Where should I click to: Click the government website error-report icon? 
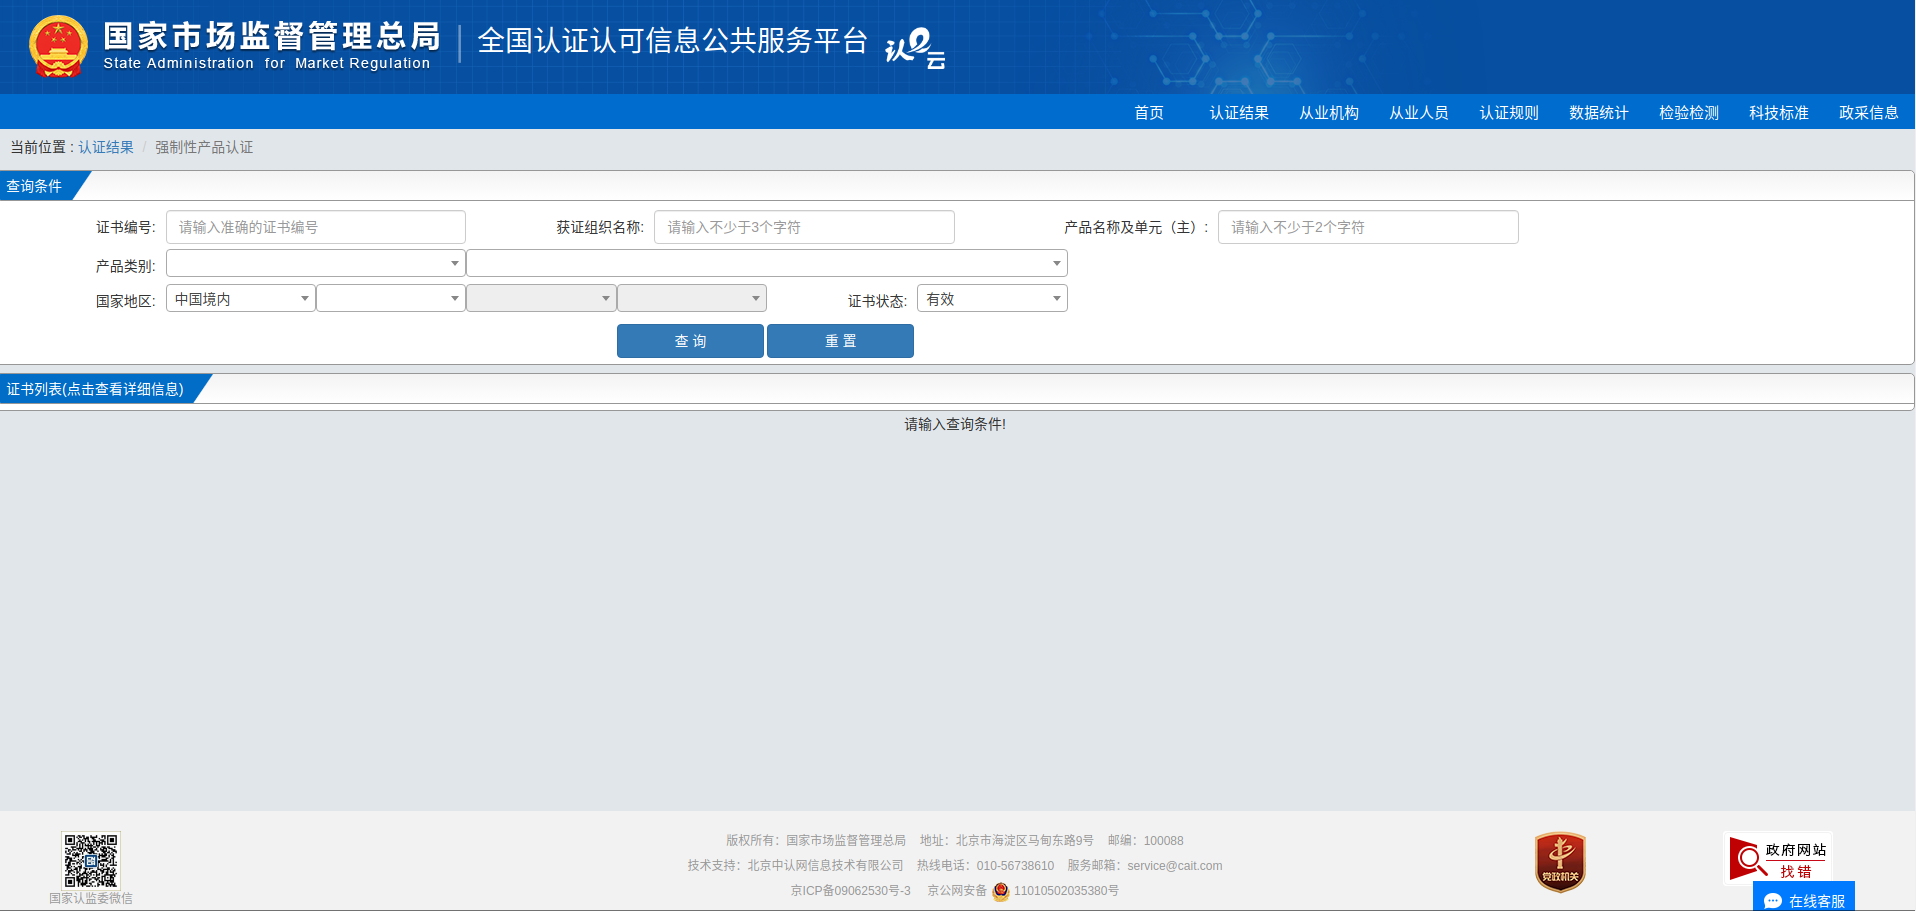tap(1779, 859)
